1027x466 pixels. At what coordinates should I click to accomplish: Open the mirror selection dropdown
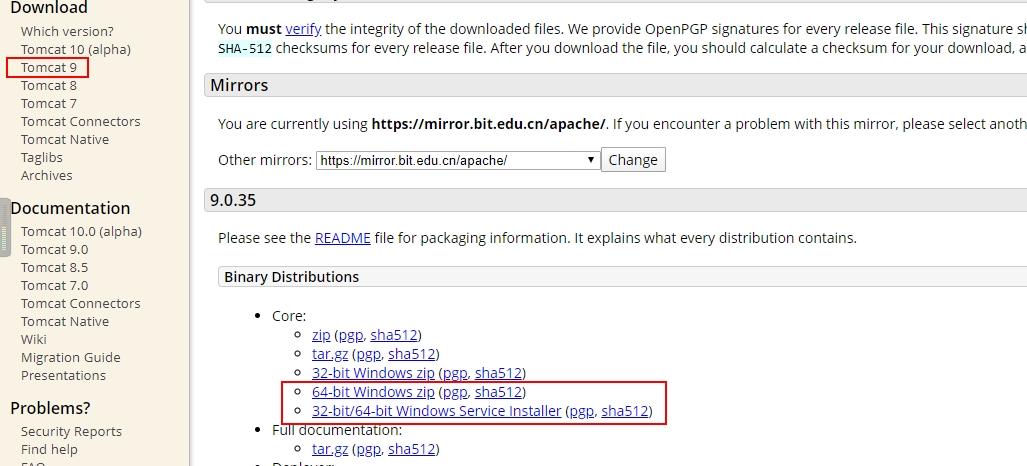458,160
